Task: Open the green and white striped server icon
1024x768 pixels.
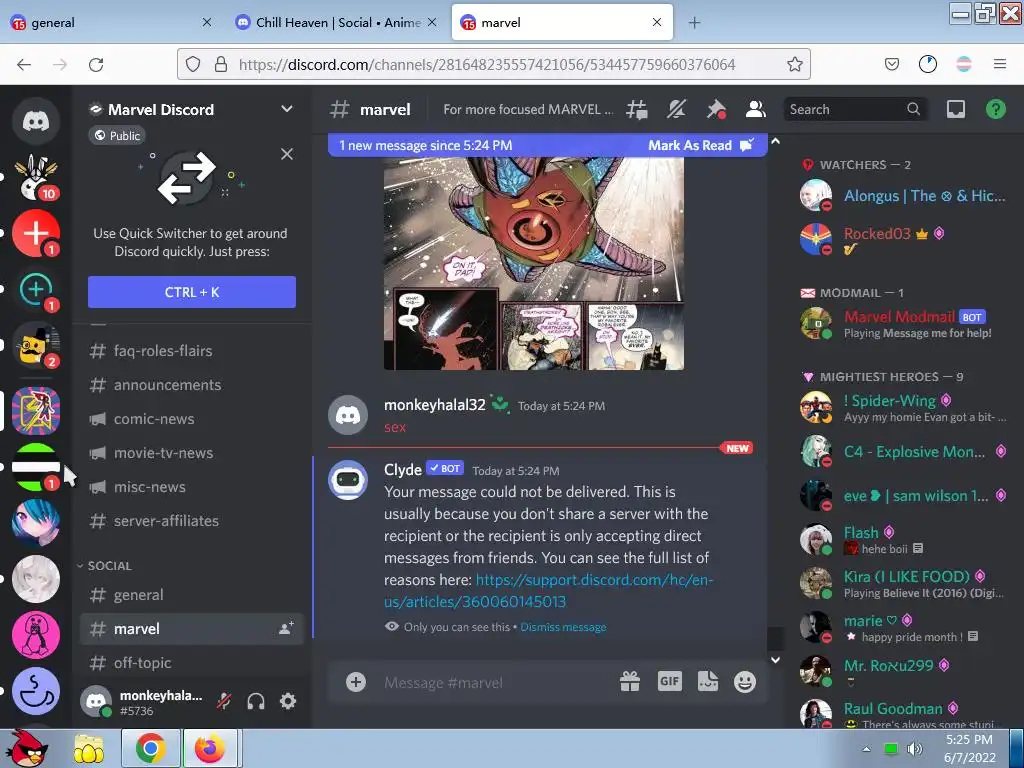Action: point(36,466)
